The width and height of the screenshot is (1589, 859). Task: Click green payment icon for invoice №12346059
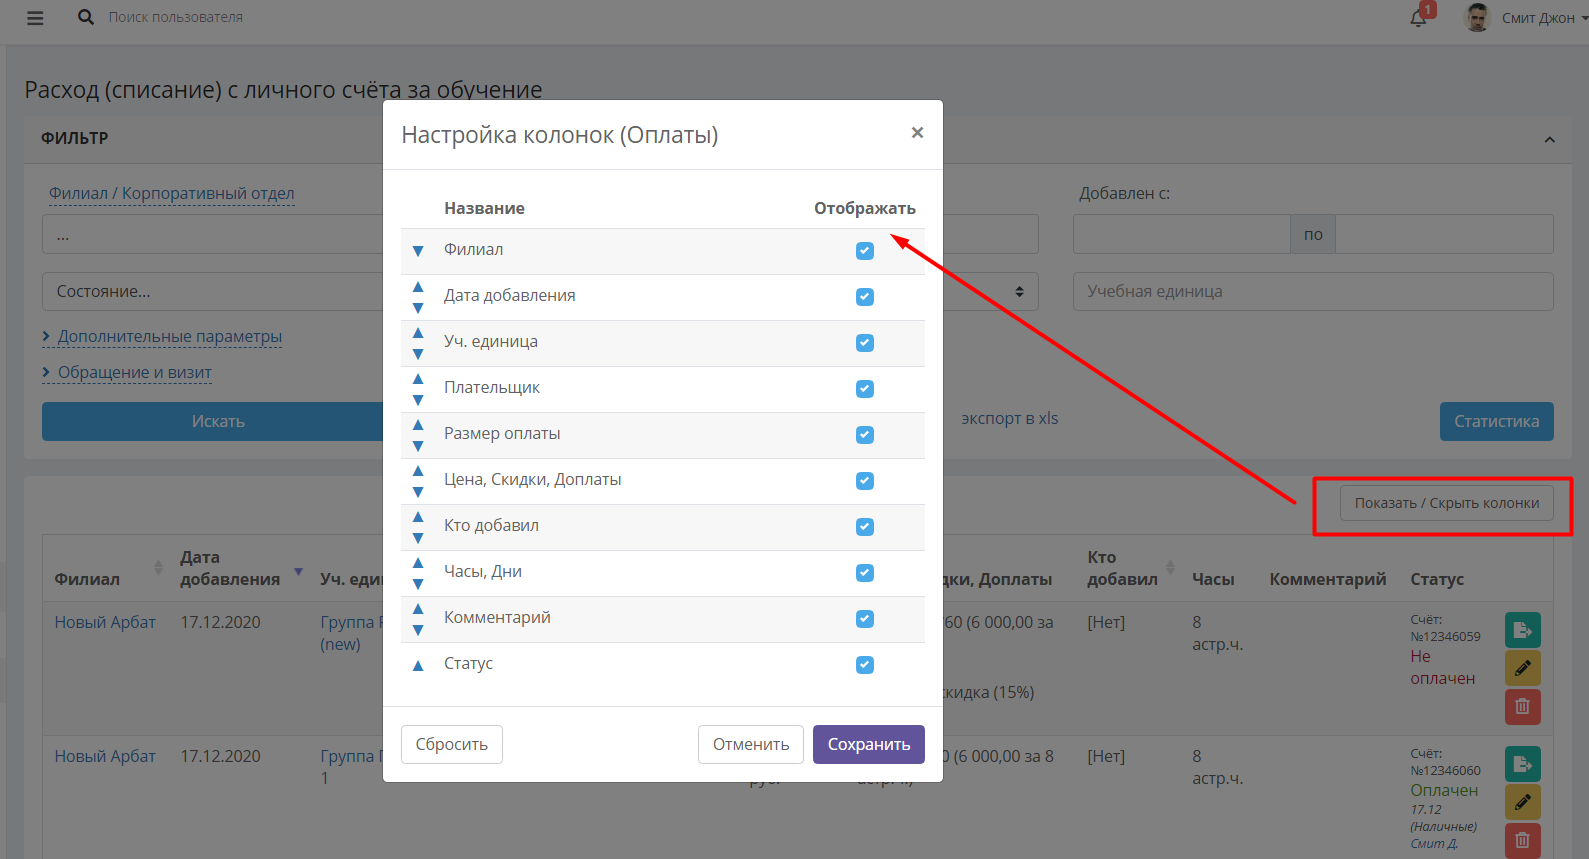pos(1522,630)
